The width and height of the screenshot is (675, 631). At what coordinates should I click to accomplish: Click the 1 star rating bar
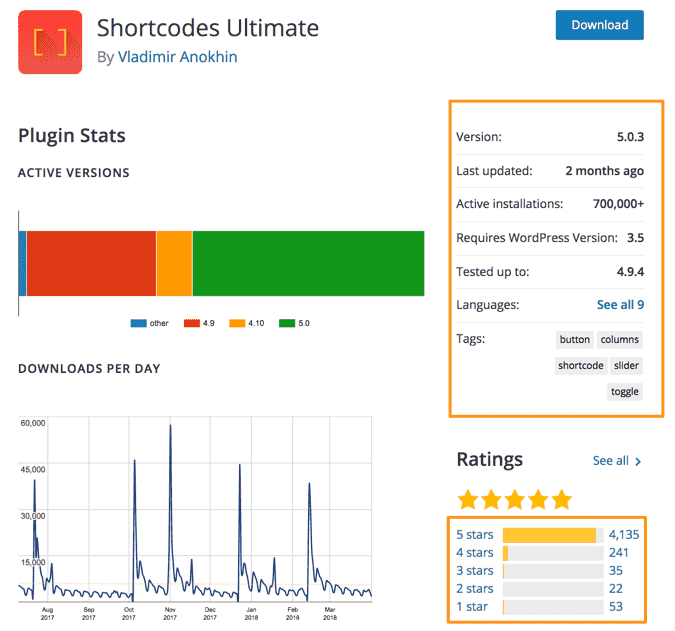pos(553,607)
